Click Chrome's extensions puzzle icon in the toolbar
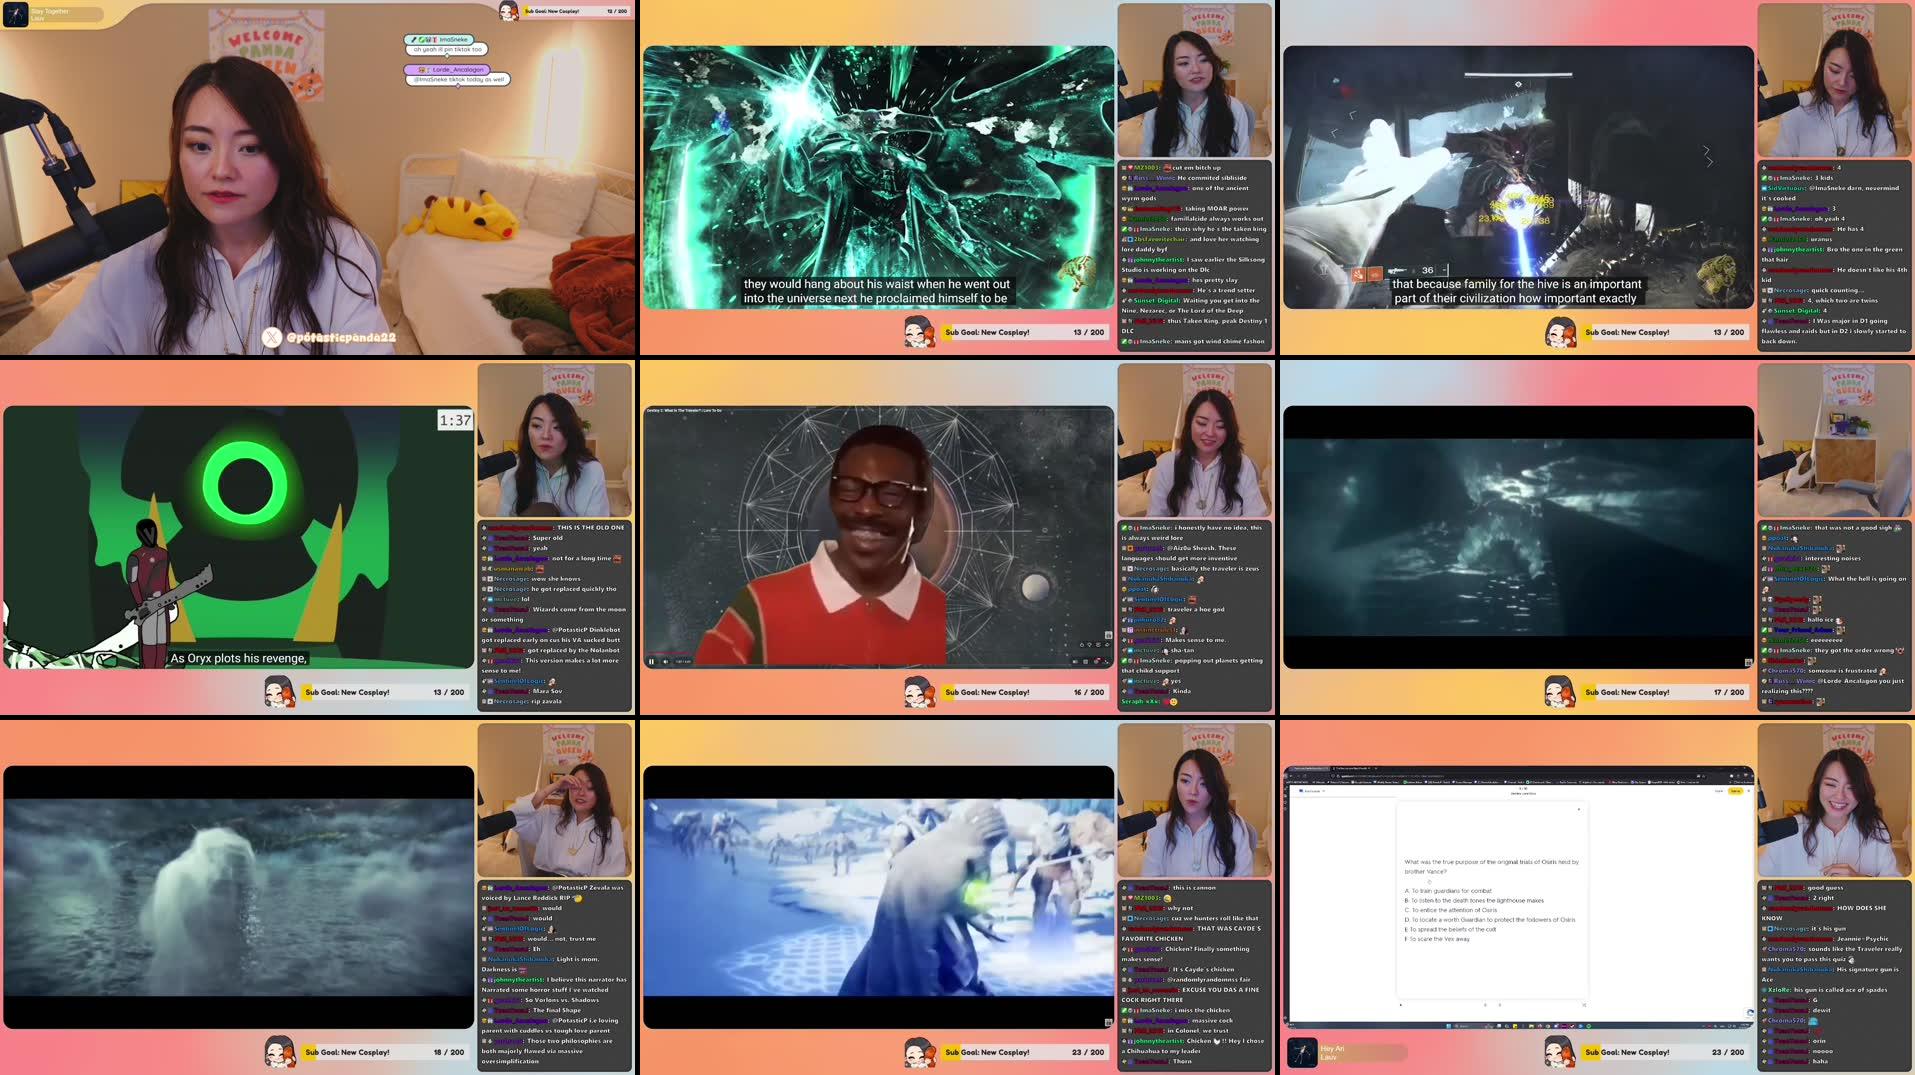Screen dimensions: 1915x1075 1731,775
